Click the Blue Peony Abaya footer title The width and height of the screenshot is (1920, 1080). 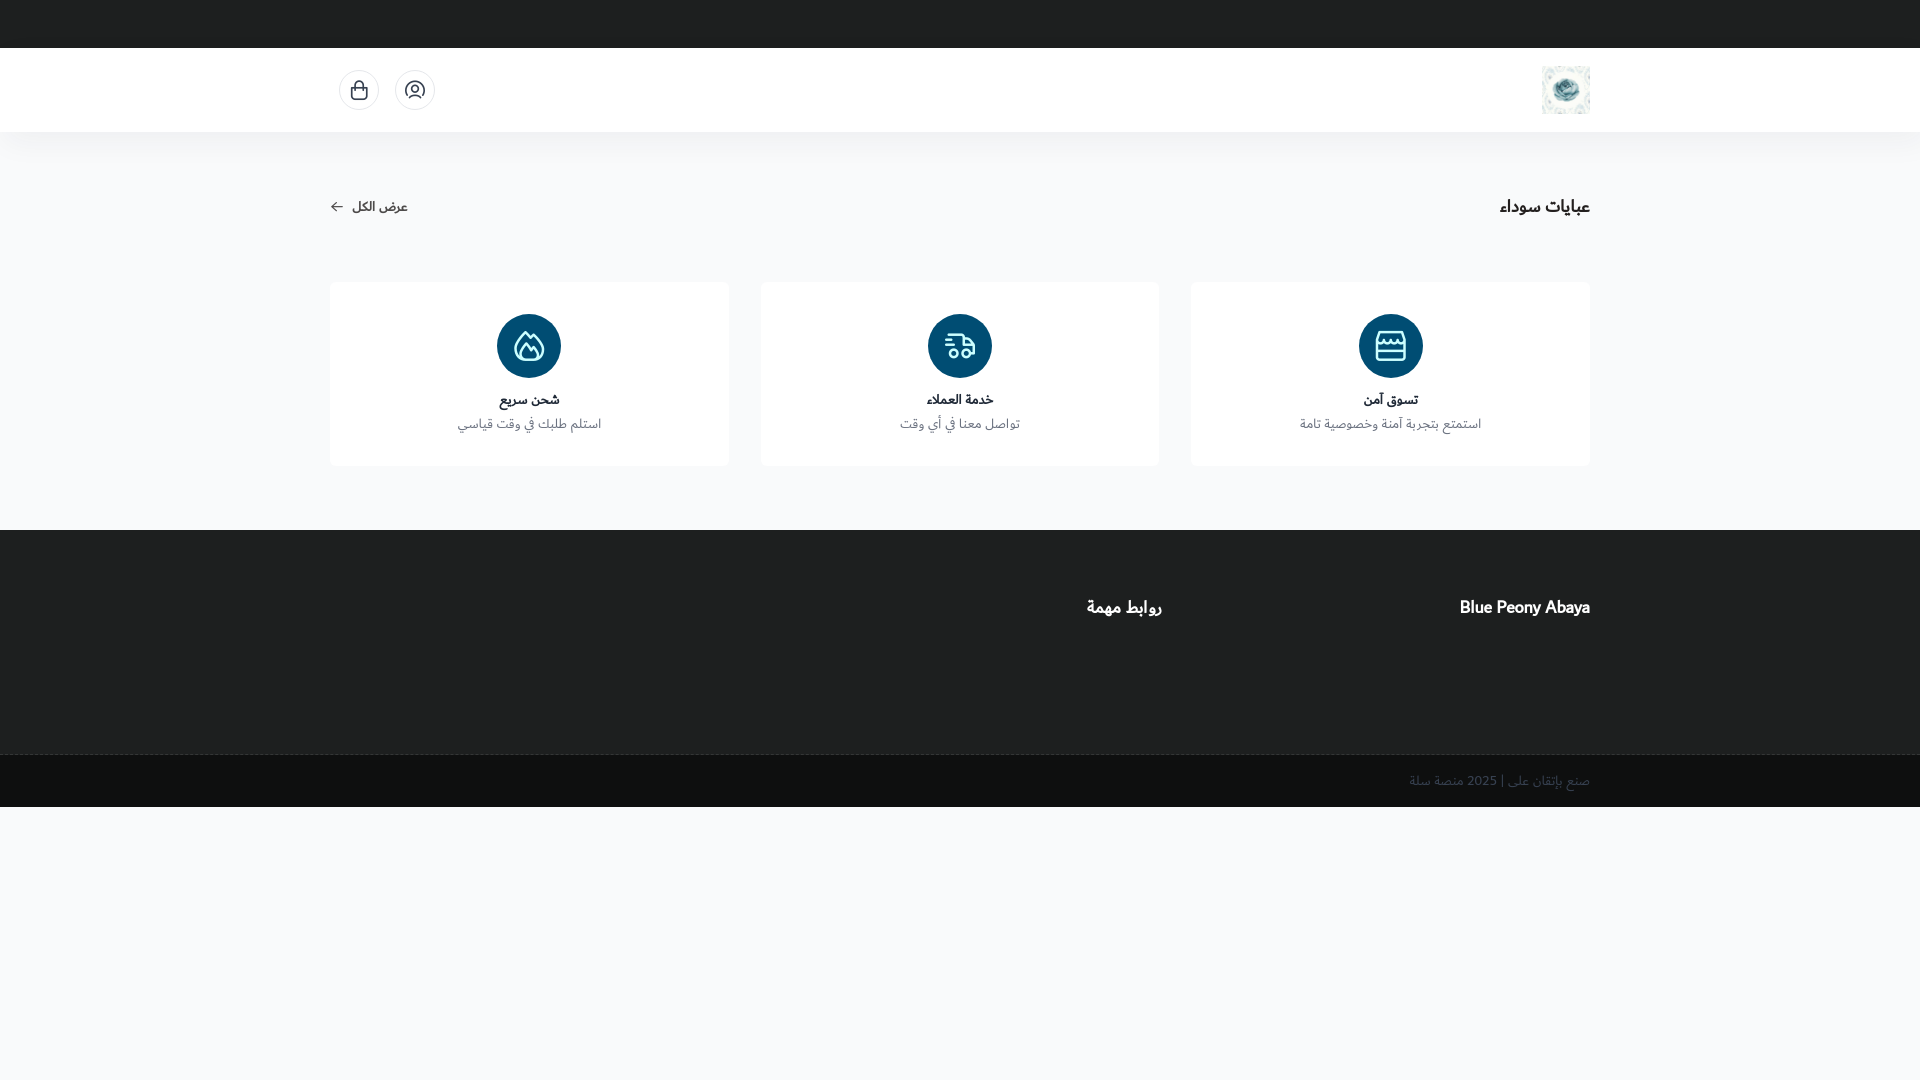click(x=1524, y=607)
